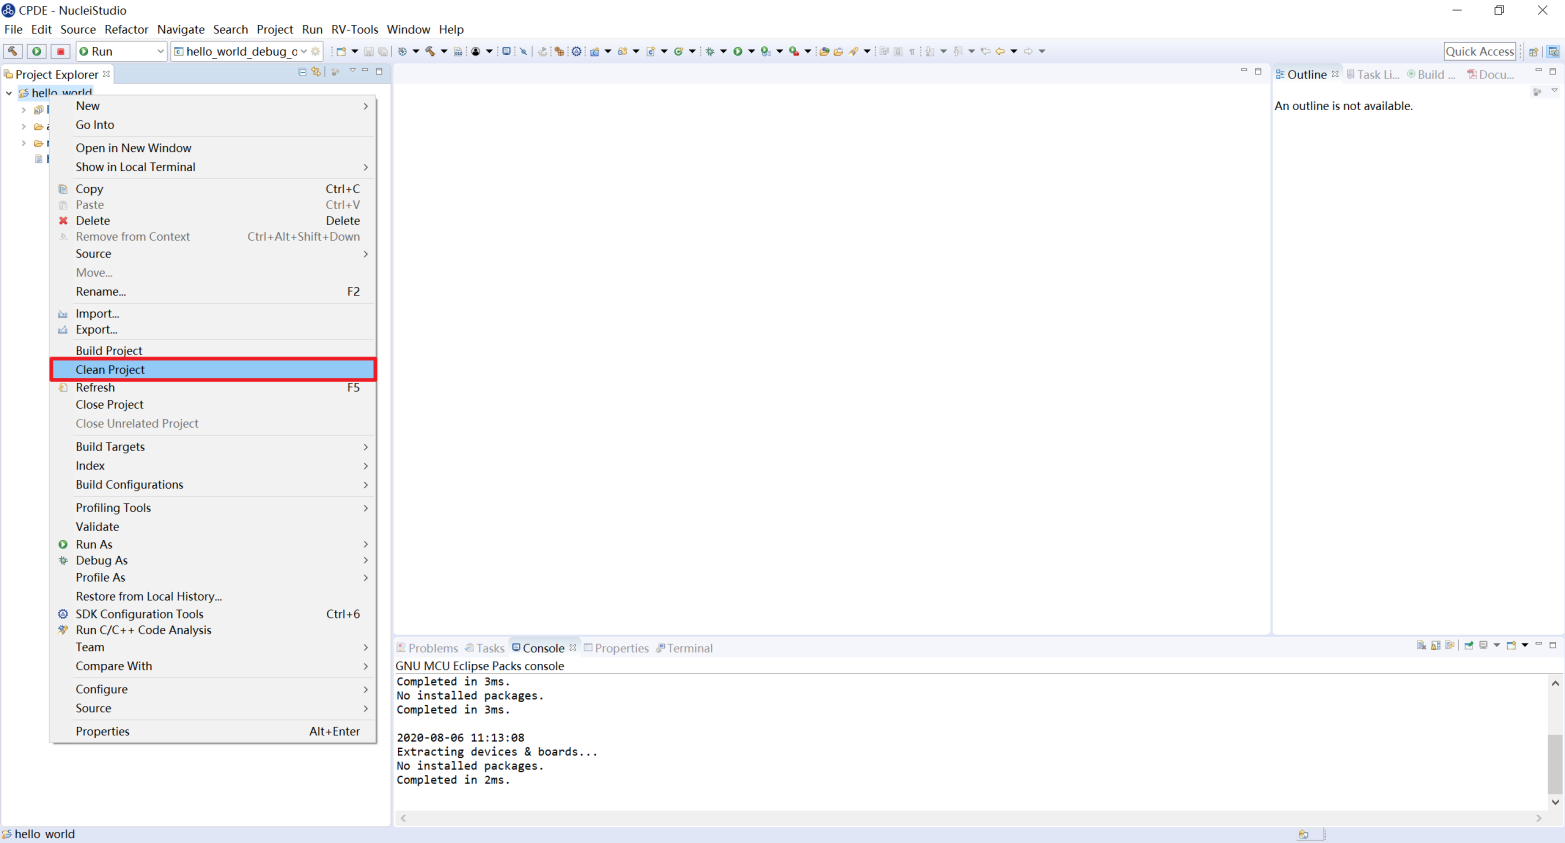Click the C/C++ perspective icon at the far right

point(1553,51)
